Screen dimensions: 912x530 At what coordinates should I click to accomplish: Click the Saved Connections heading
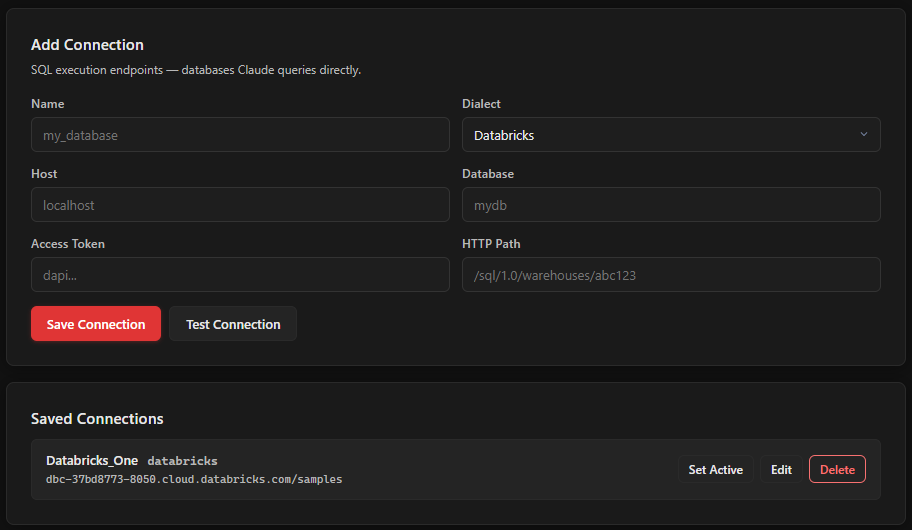97,419
